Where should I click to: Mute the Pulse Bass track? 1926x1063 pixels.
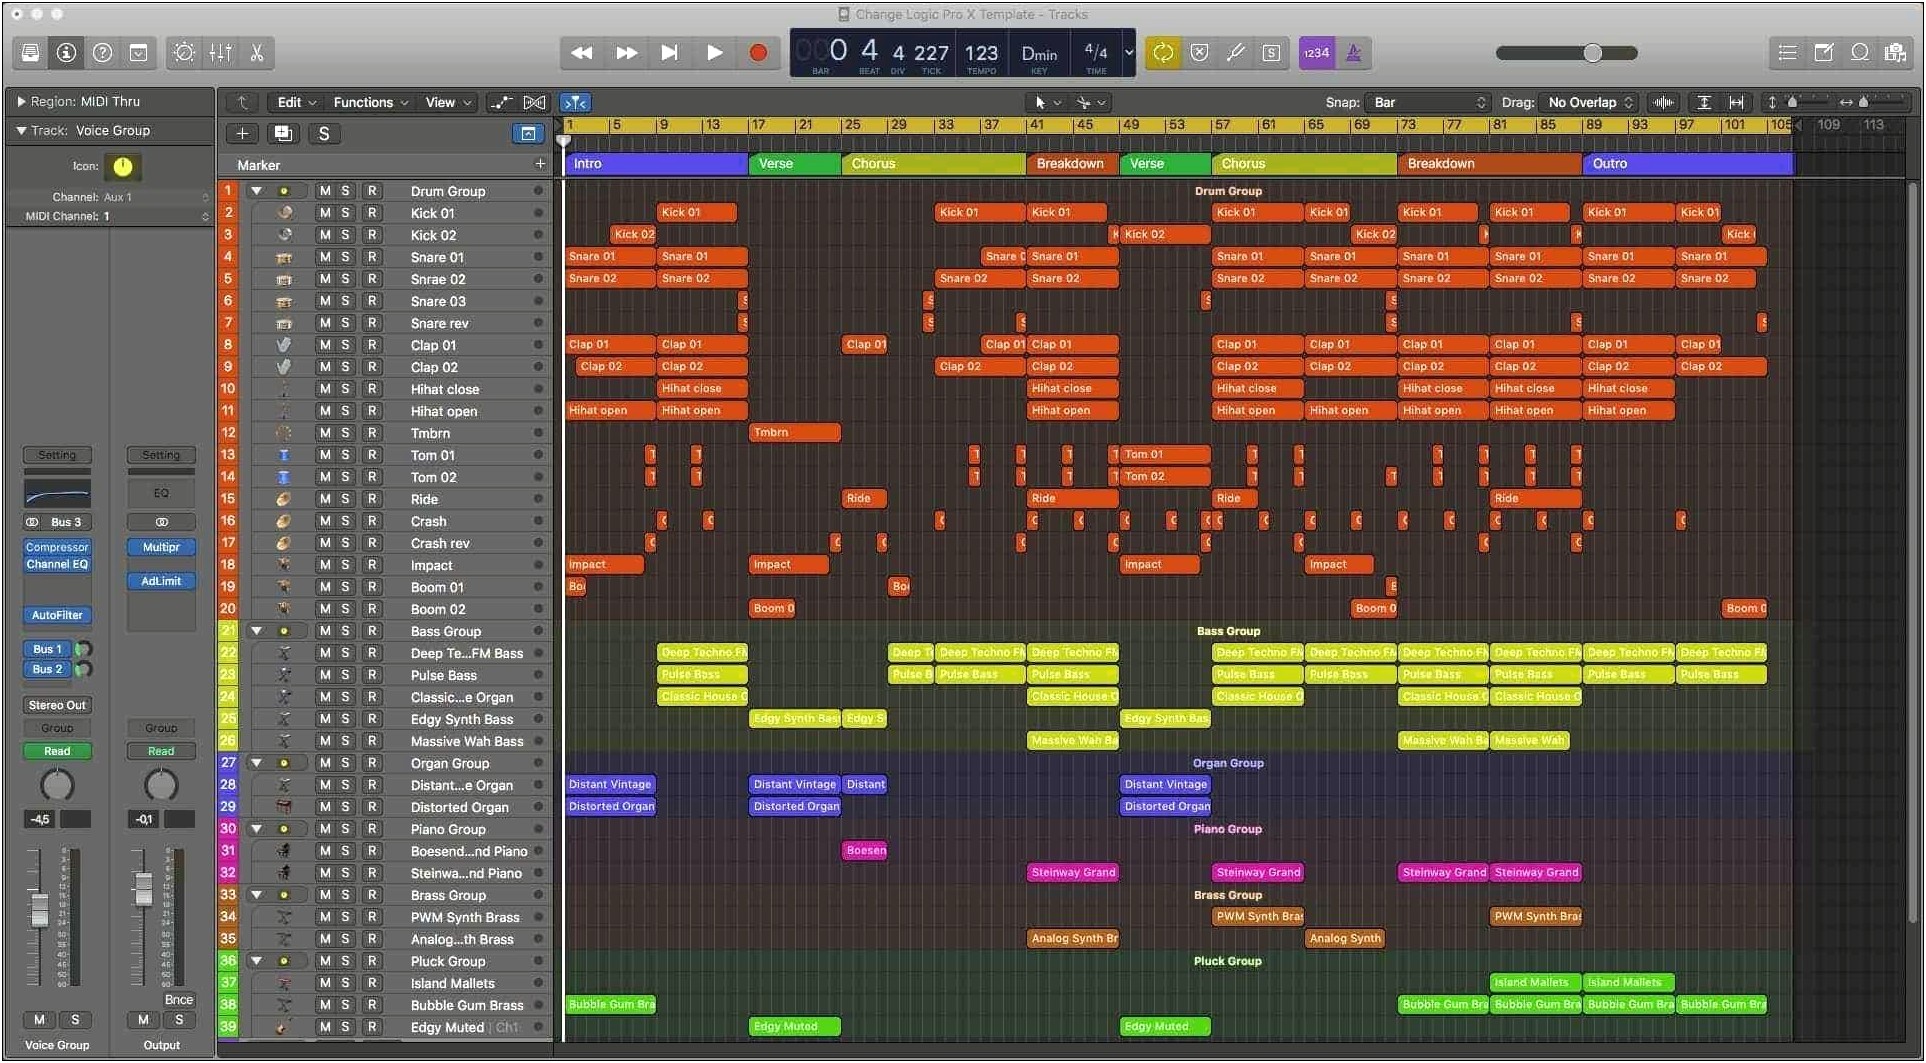click(325, 675)
